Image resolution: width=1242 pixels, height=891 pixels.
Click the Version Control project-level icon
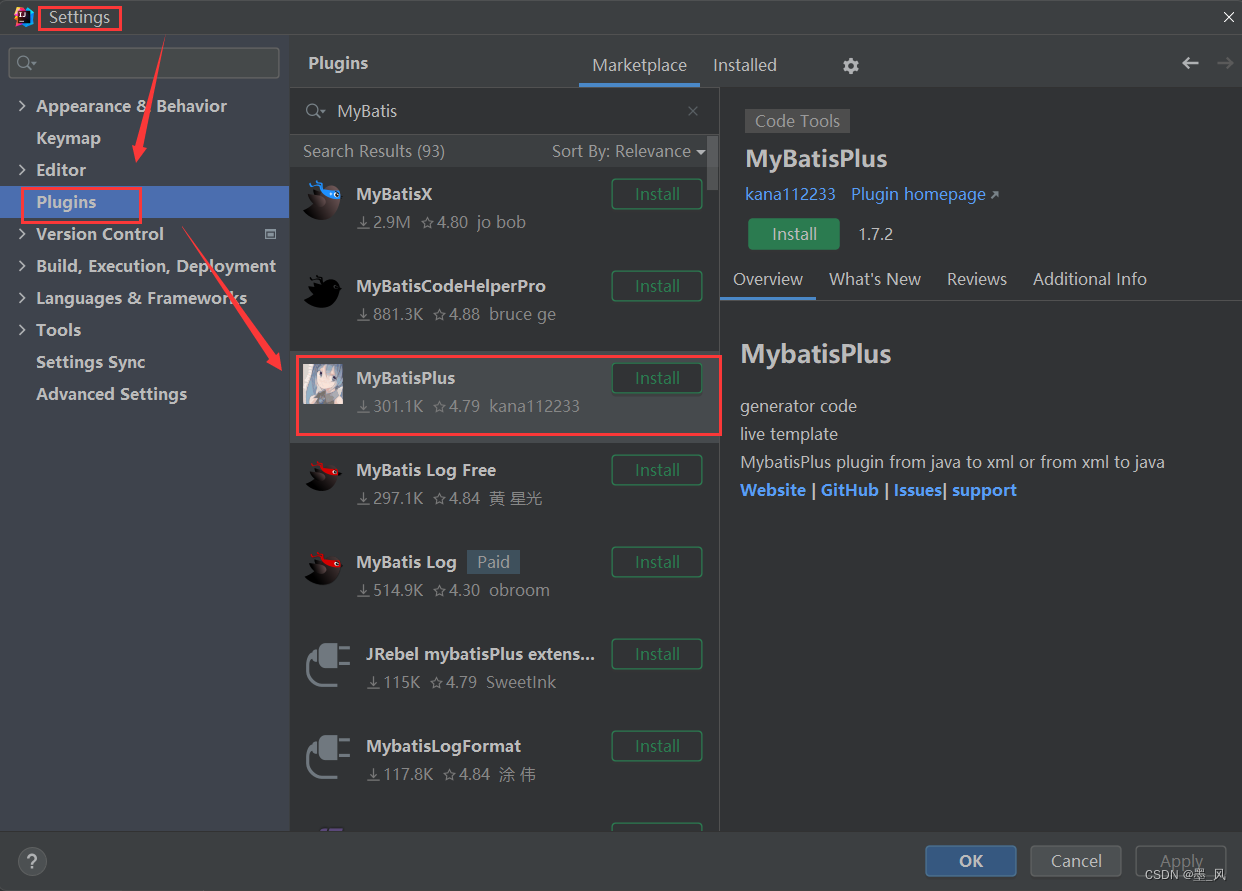click(x=270, y=234)
